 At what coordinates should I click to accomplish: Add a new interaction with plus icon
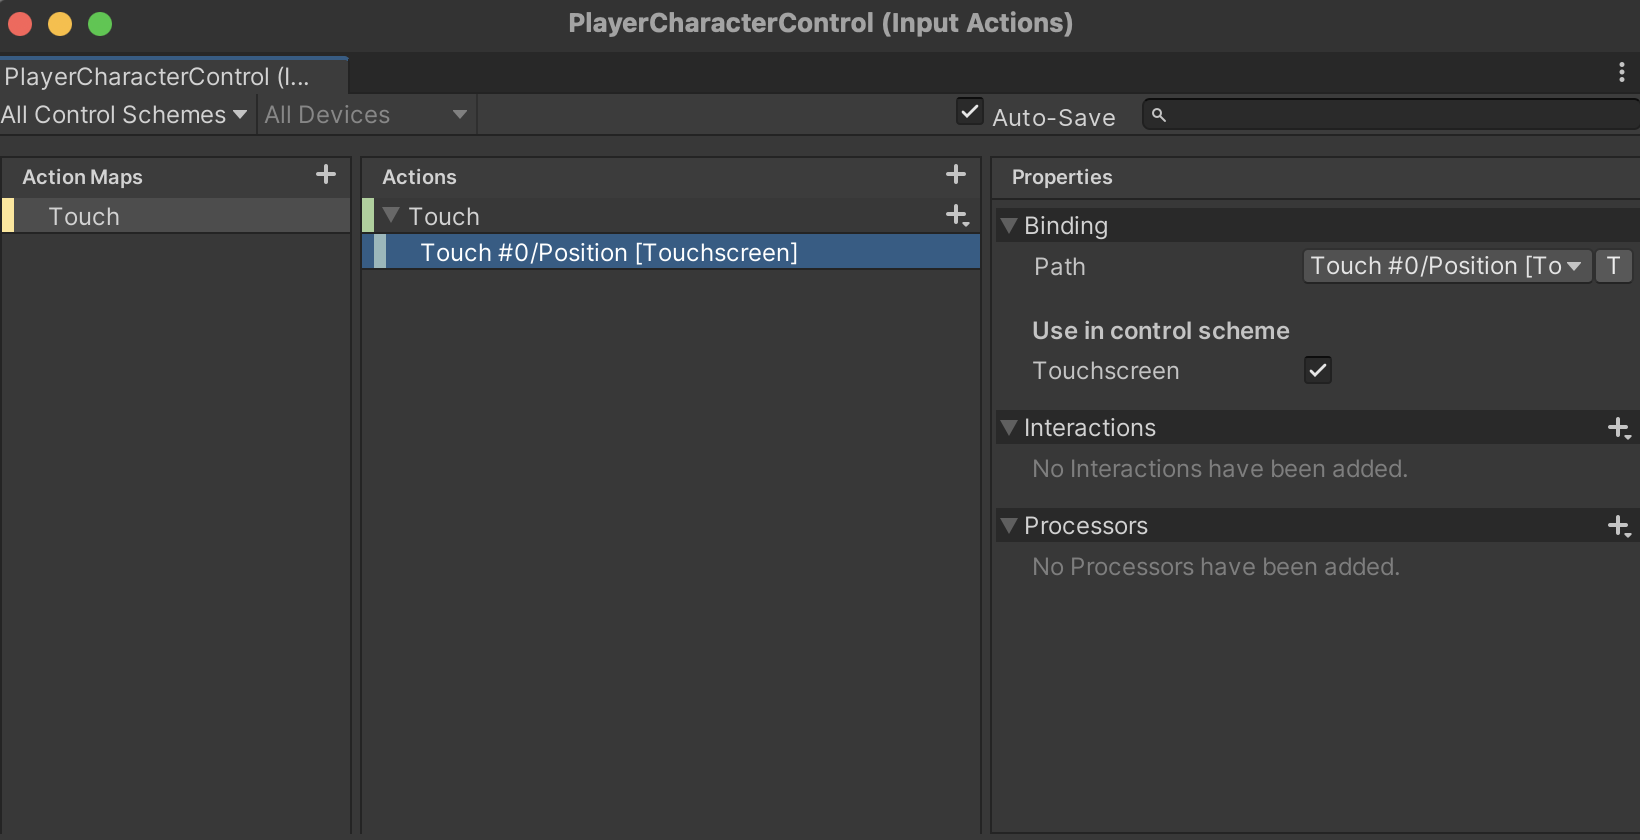point(1619,428)
